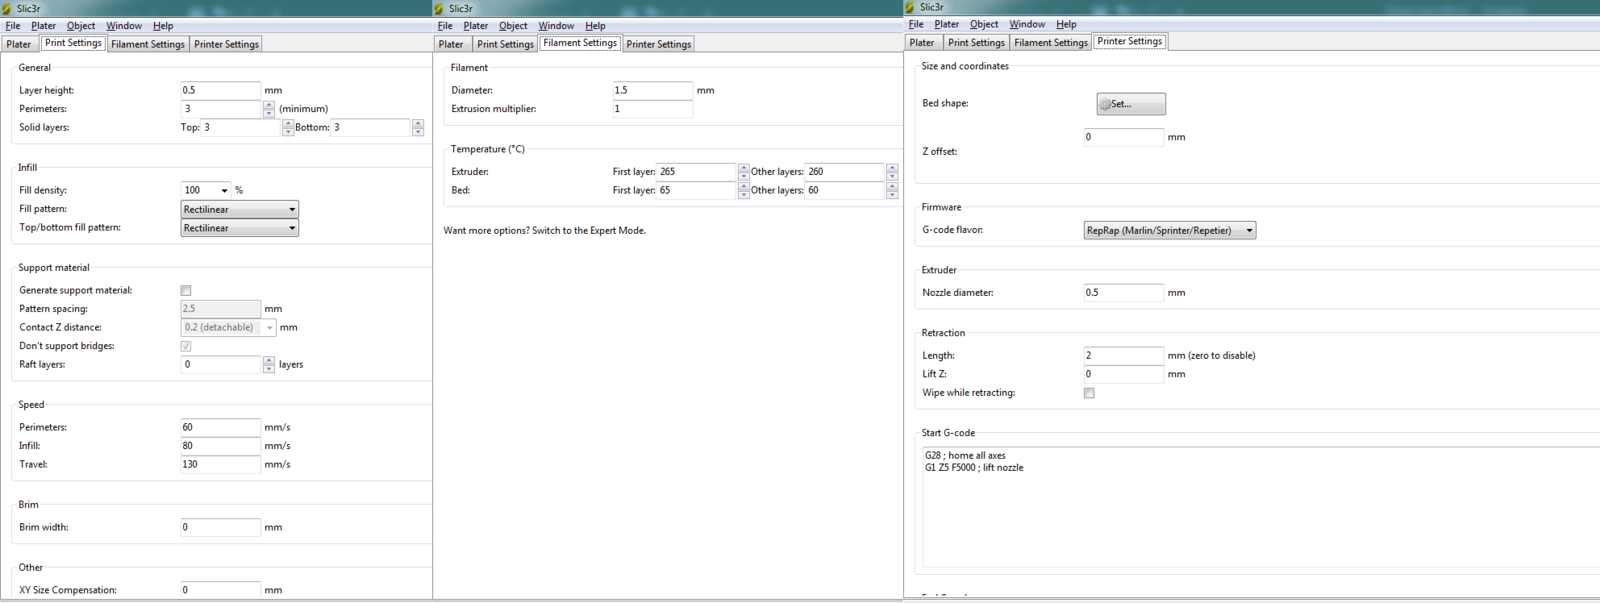Click the Nozzle diameter input field
Image resolution: width=1600 pixels, height=603 pixels.
1123,293
